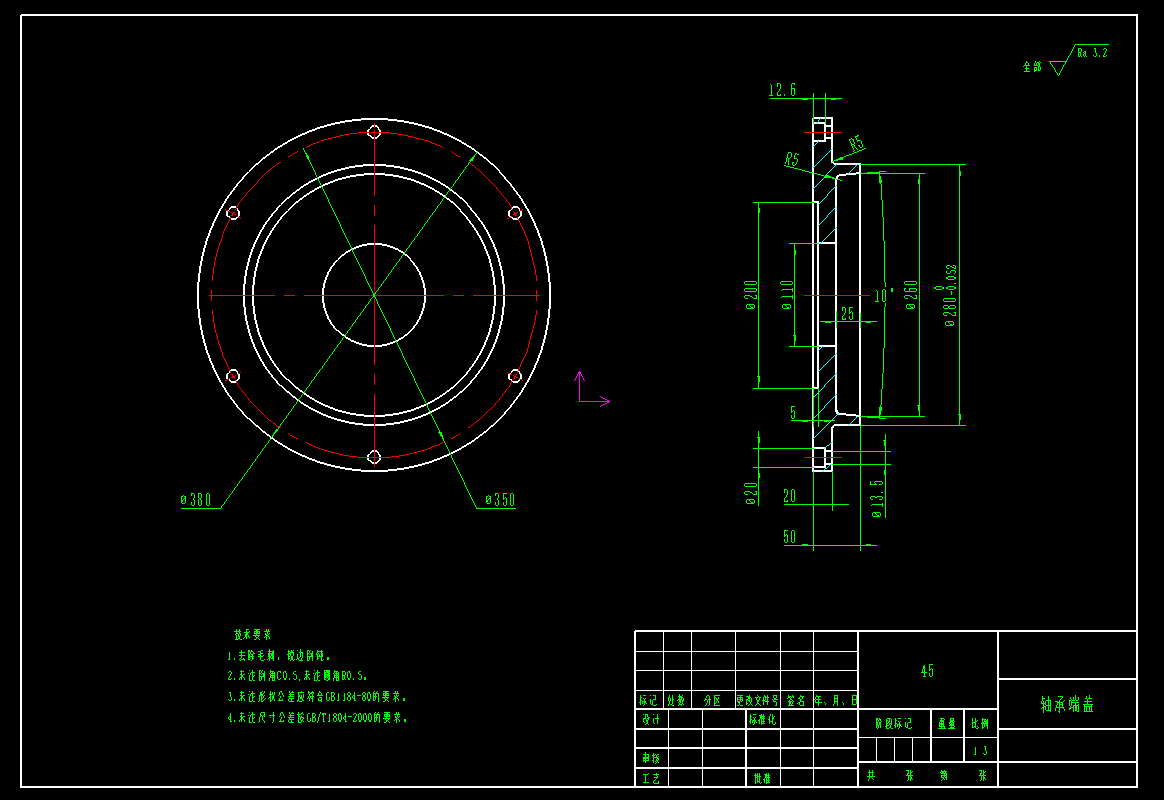Select note 2 about 未注倒角C0.5
Screen dimensions: 1164x800
(x=298, y=676)
